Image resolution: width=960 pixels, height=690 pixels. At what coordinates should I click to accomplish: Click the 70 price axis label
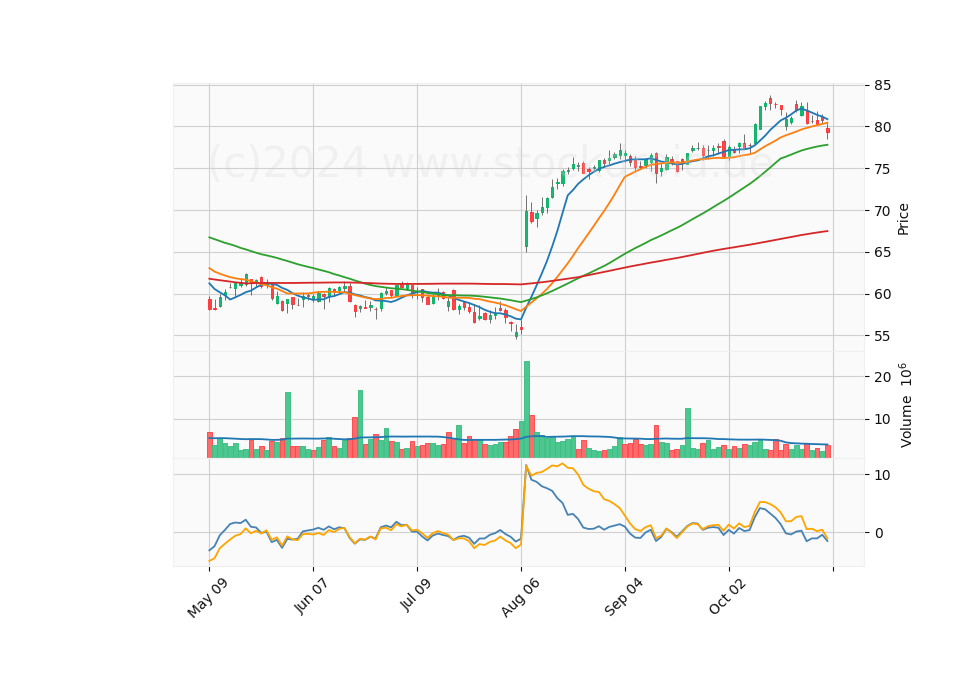coord(882,211)
